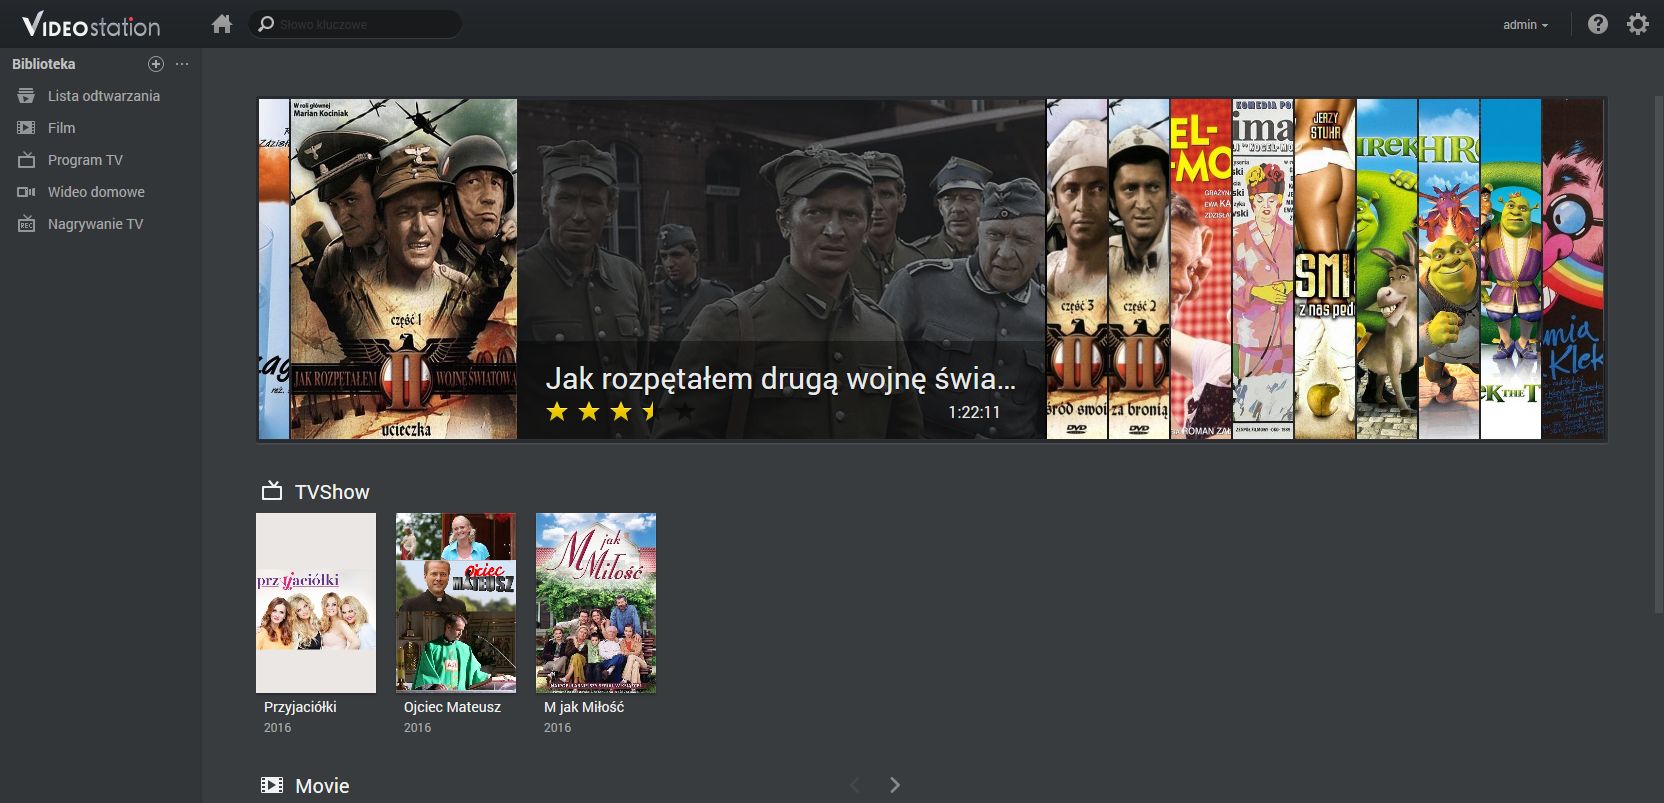
Task: Click the TVShow section icon
Action: (272, 491)
